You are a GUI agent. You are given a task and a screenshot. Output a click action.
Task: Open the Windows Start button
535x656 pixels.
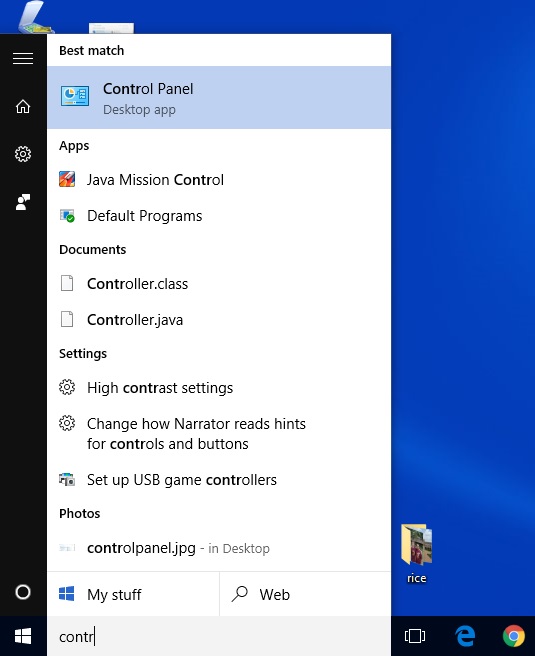[x=23, y=636]
